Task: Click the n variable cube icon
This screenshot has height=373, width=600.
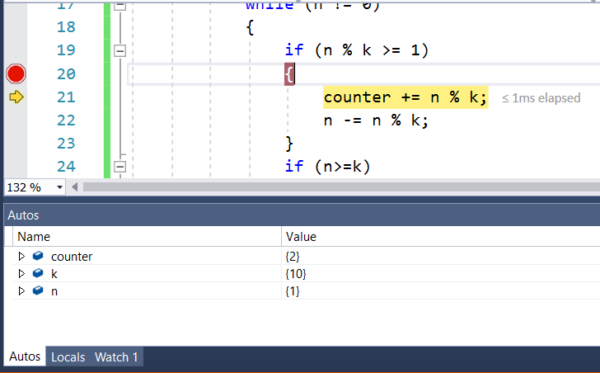Action: pos(38,291)
